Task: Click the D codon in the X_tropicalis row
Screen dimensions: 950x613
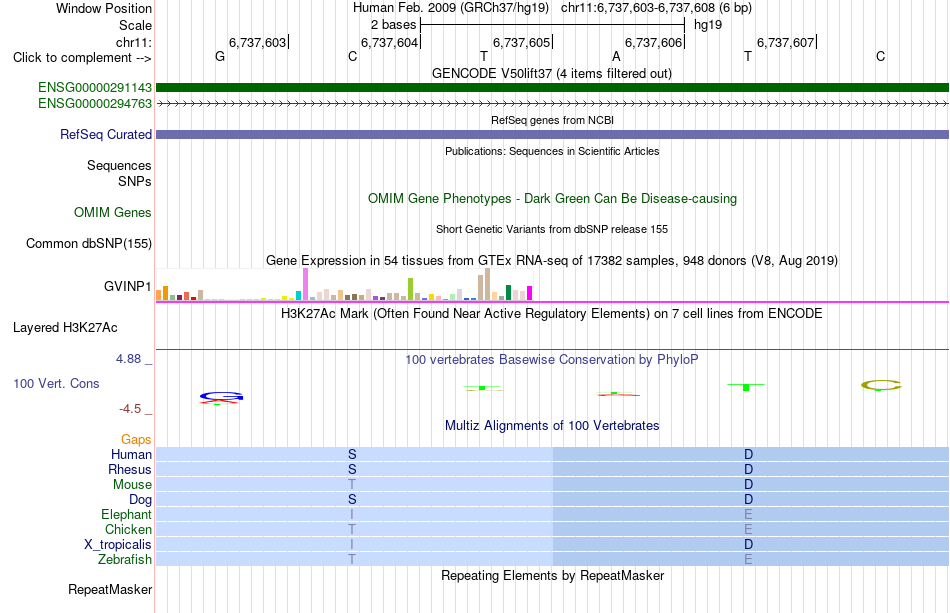Action: pyautogui.click(x=749, y=544)
